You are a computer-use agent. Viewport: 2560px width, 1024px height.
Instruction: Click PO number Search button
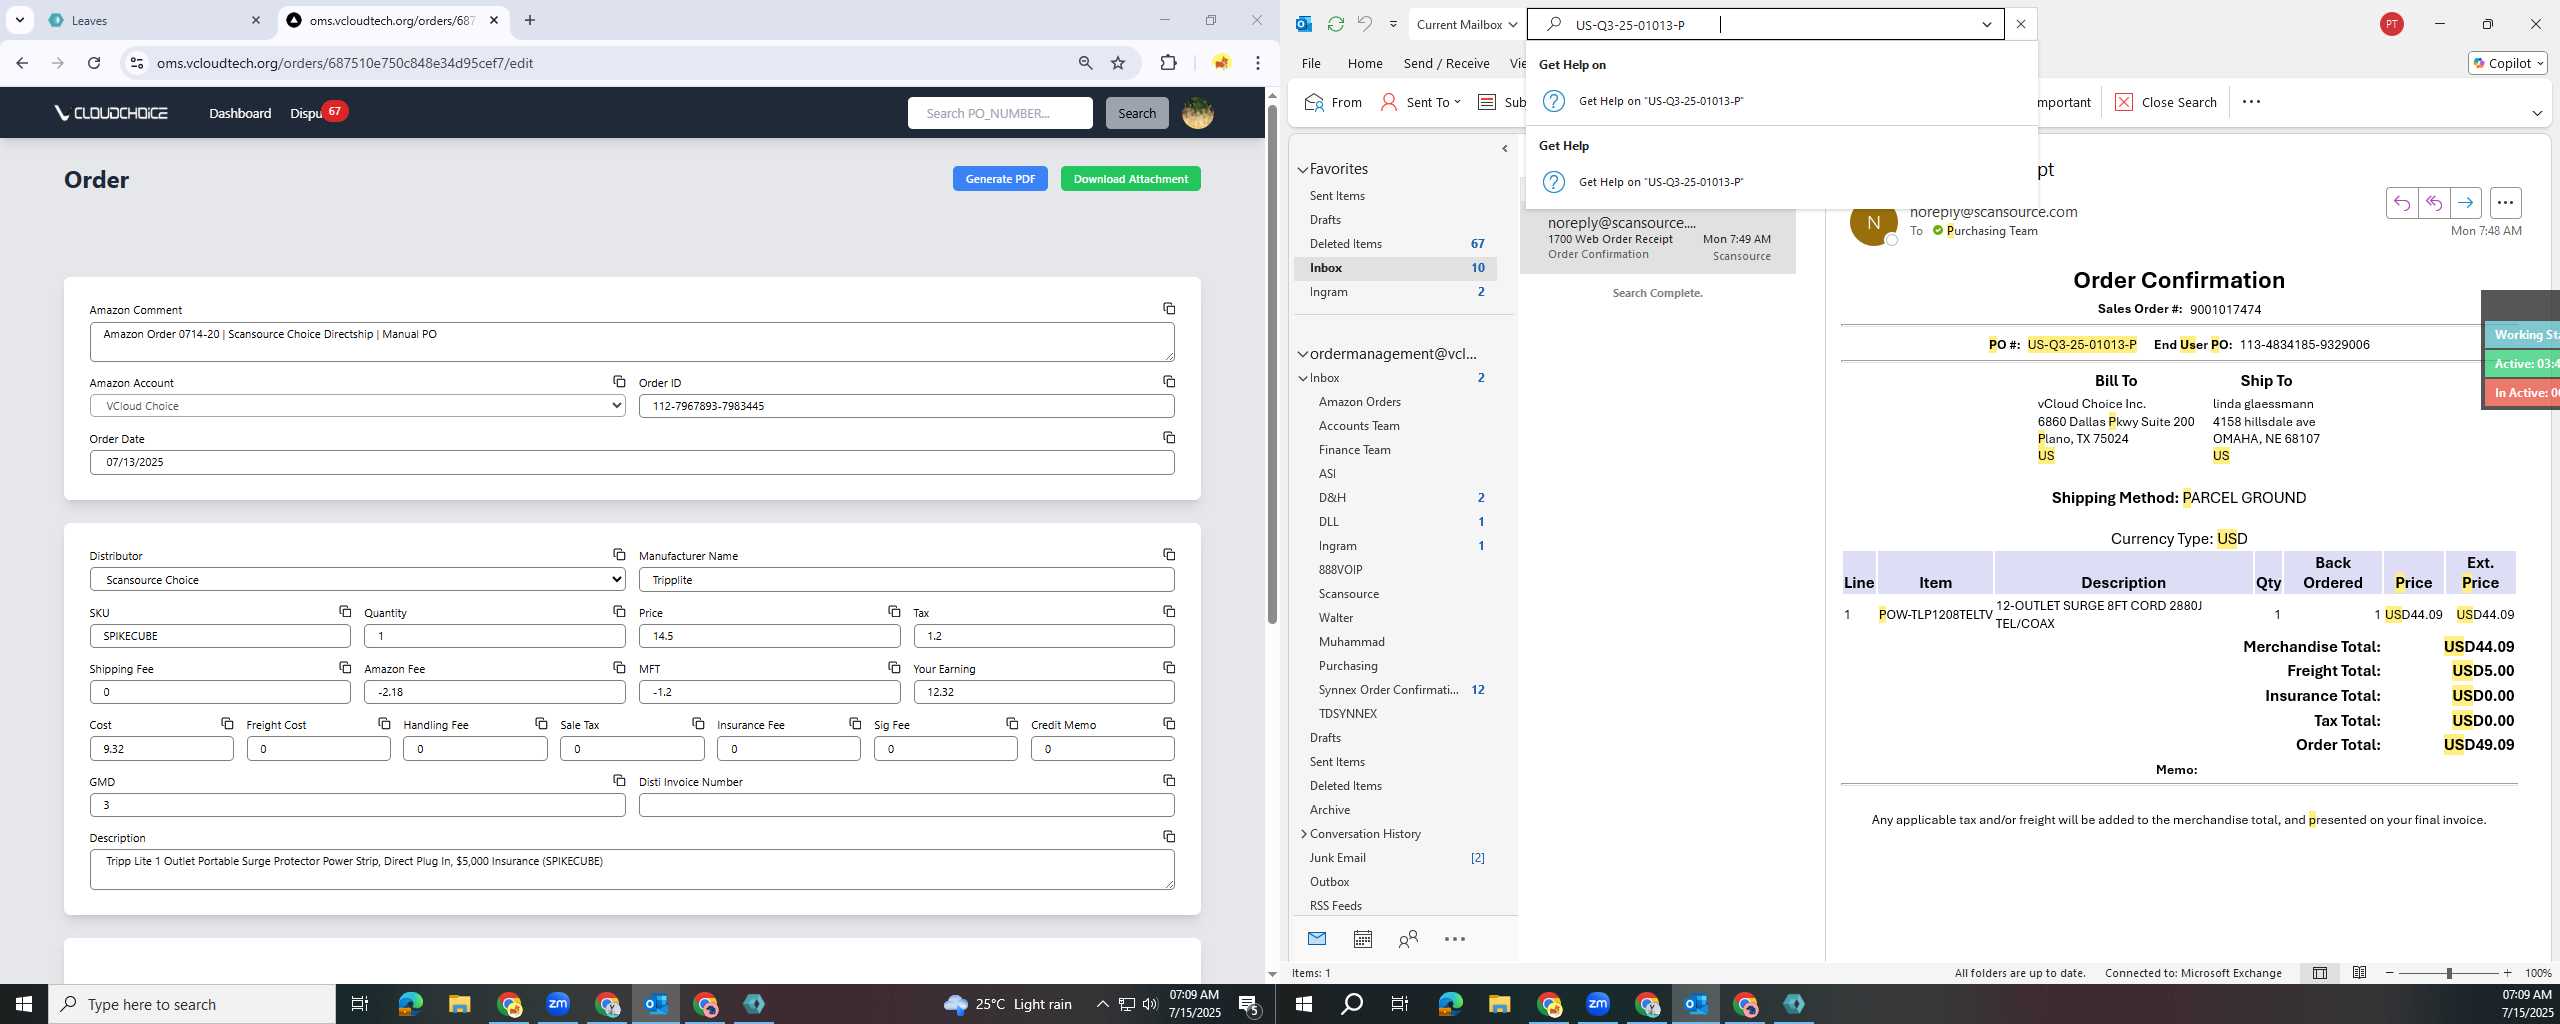click(1137, 113)
